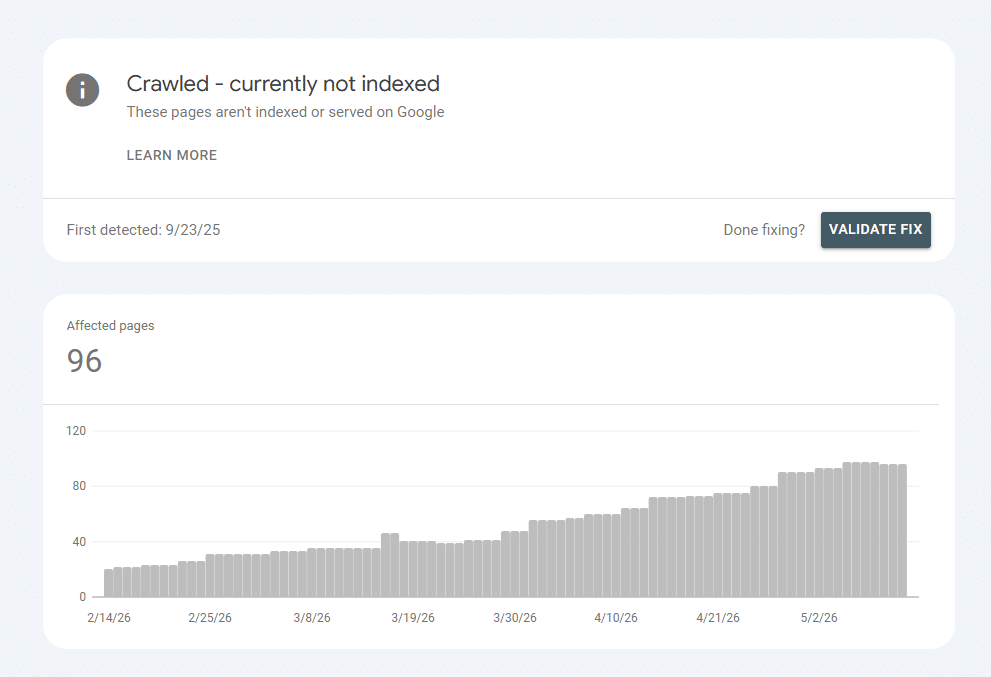Select the 'Crawled - currently not indexed' heading
The height and width of the screenshot is (677, 991).
283,83
